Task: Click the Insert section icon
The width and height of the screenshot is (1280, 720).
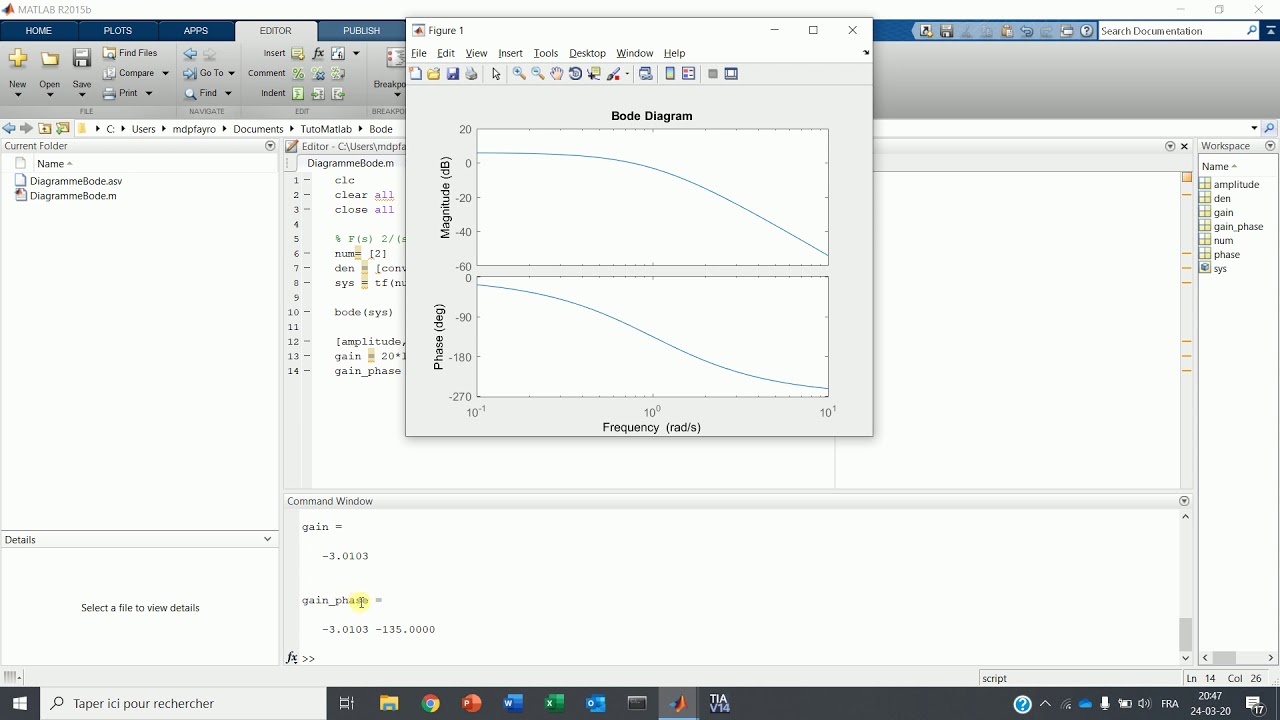Action: (298, 54)
